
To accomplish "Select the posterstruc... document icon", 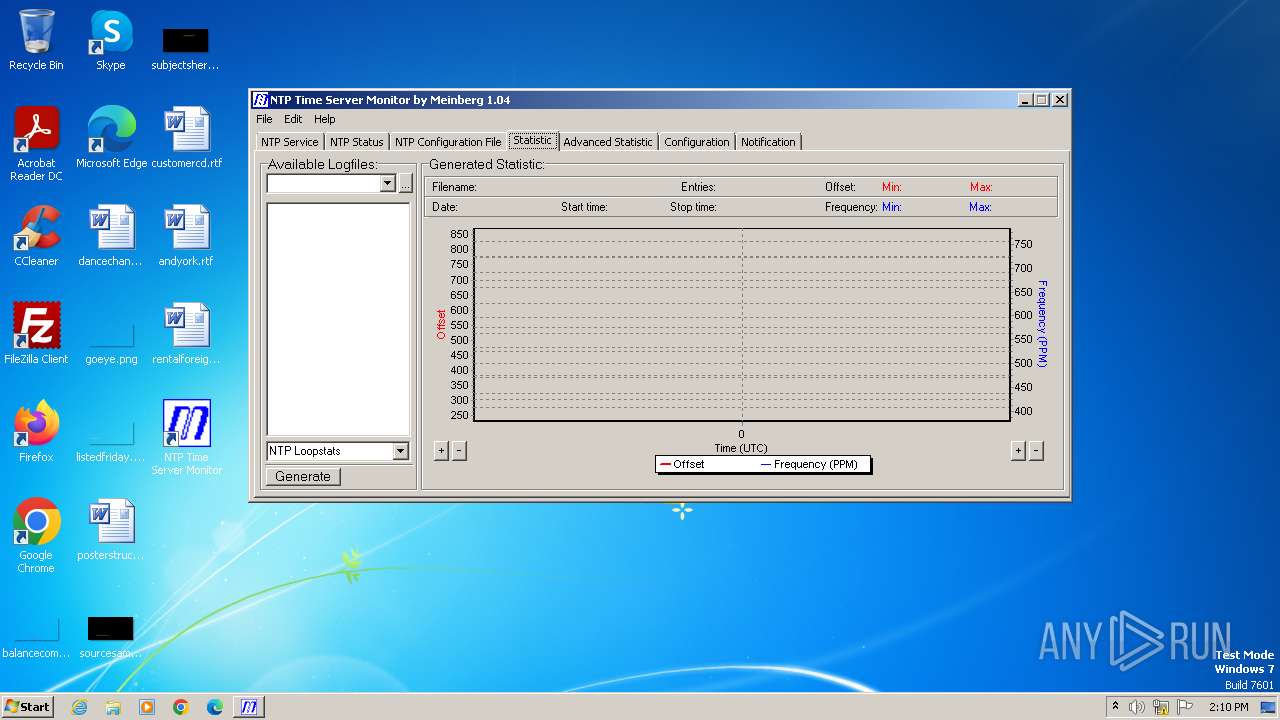I will (x=111, y=530).
